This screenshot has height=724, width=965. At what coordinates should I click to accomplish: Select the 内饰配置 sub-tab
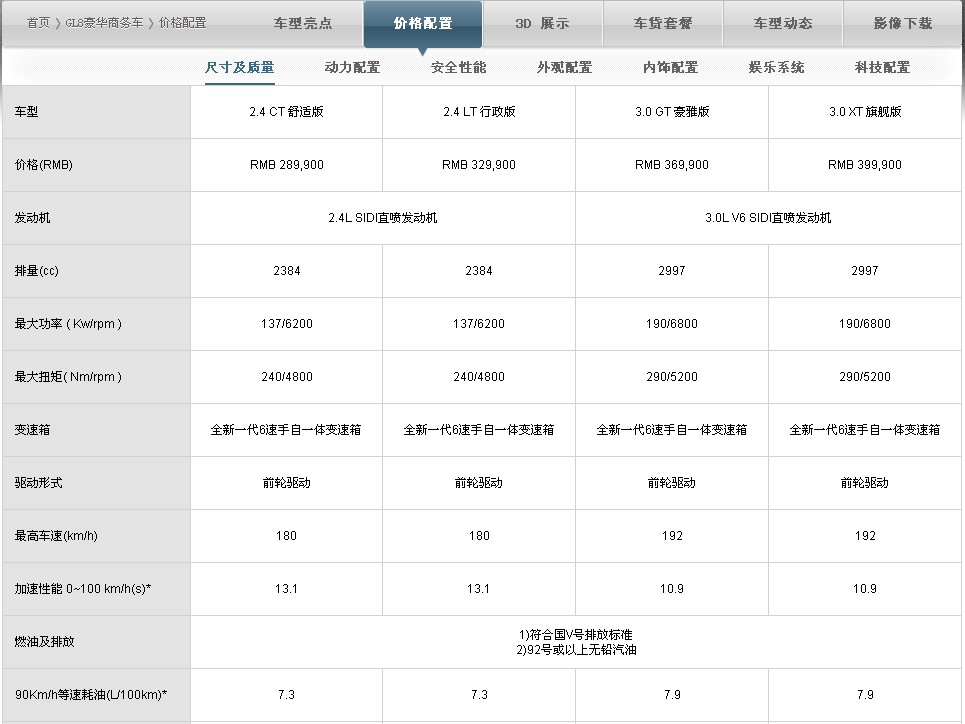tap(671, 67)
